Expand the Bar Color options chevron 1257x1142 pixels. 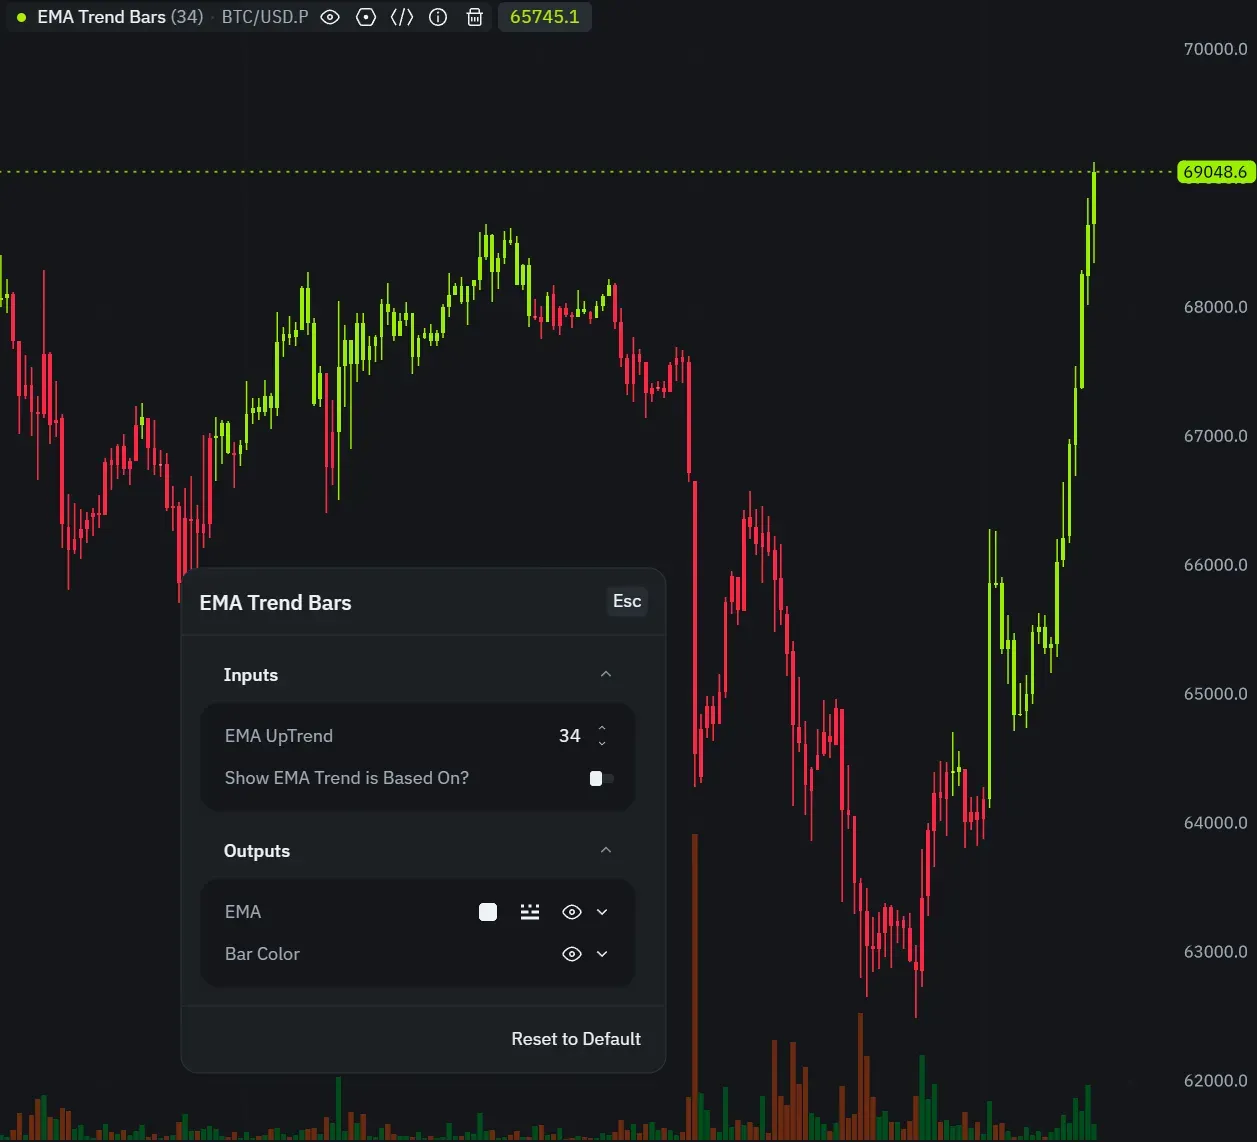click(602, 954)
